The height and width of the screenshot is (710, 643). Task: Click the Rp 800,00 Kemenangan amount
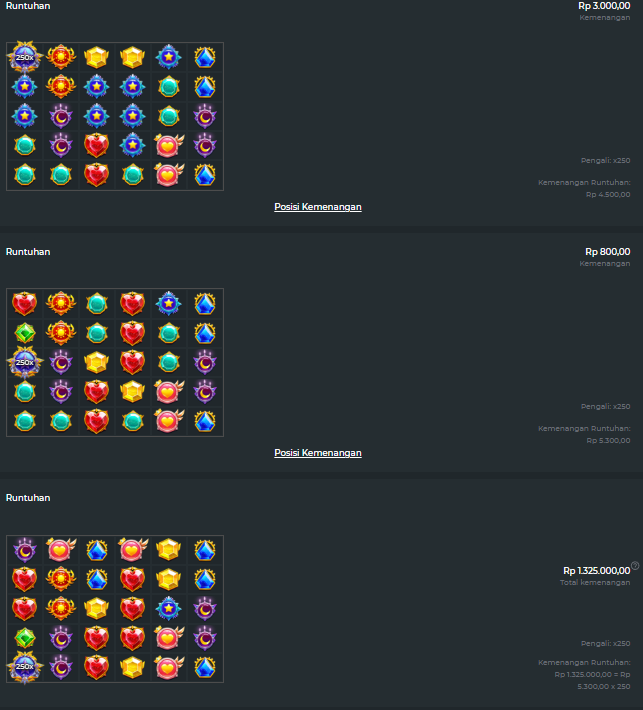pyautogui.click(x=608, y=252)
